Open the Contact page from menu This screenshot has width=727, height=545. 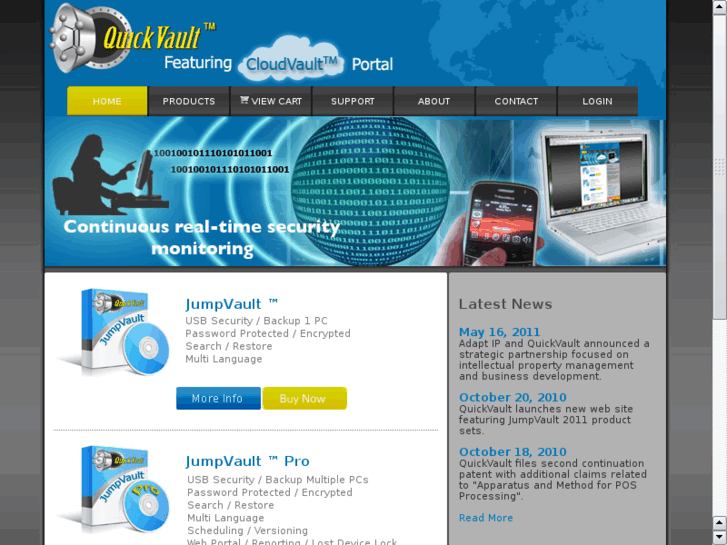pos(516,101)
